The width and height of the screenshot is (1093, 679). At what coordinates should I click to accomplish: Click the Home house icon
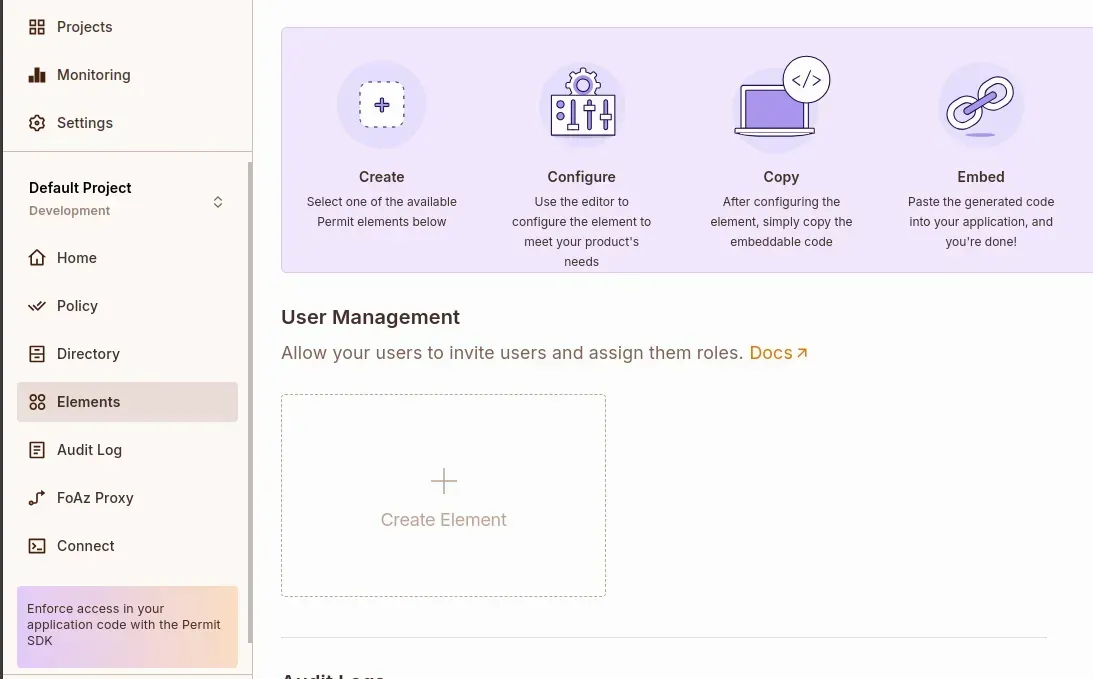(37, 258)
